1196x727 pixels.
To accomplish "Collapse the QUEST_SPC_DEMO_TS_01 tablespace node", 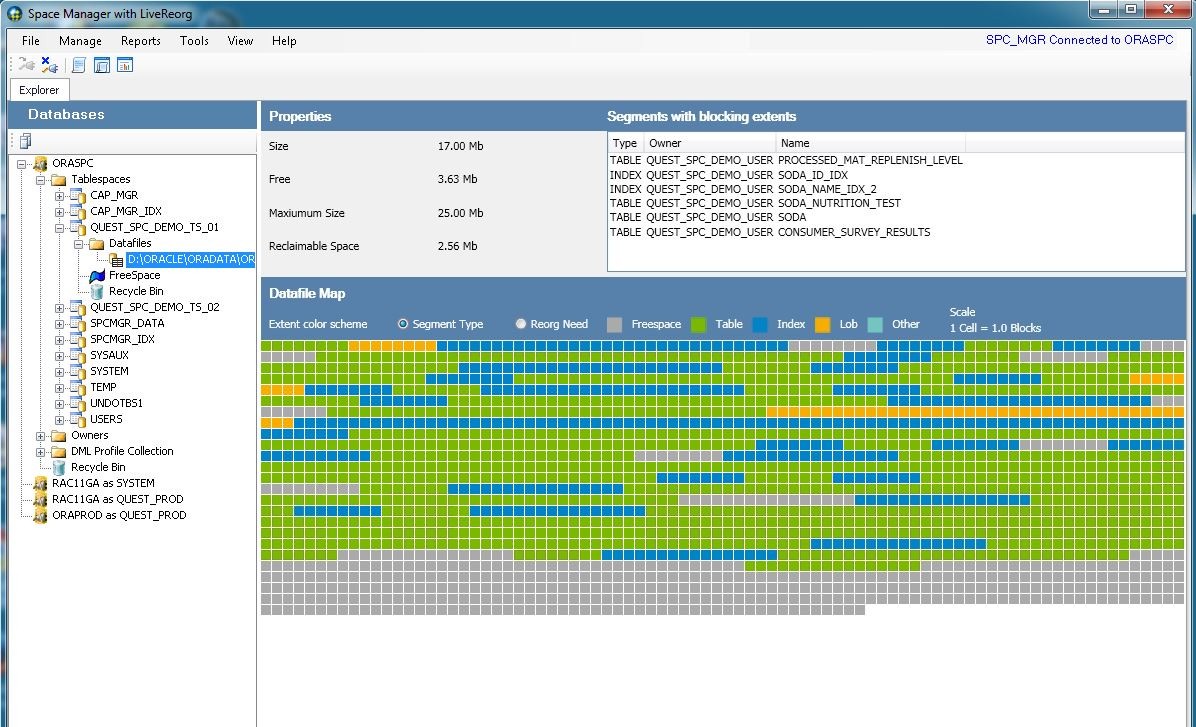I will pos(59,227).
